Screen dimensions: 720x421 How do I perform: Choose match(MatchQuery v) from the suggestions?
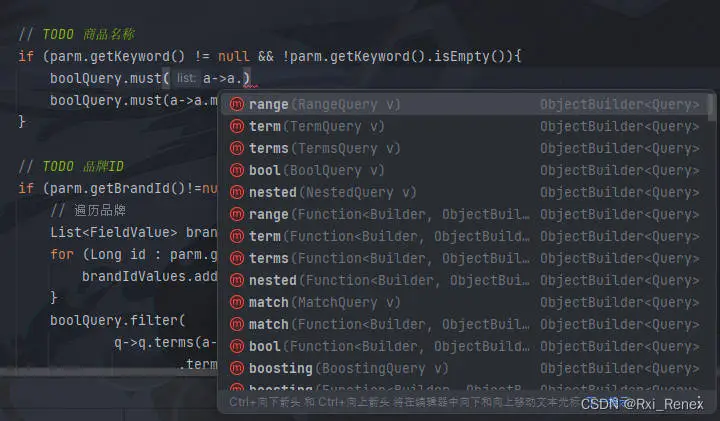[x=465, y=303]
